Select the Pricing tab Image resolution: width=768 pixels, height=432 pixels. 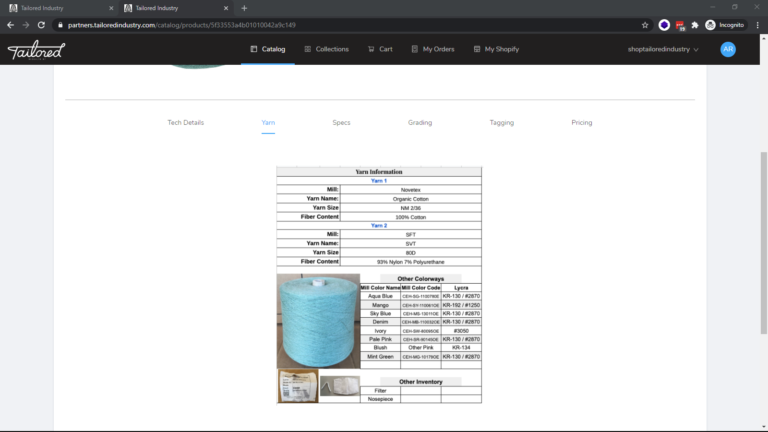click(581, 123)
